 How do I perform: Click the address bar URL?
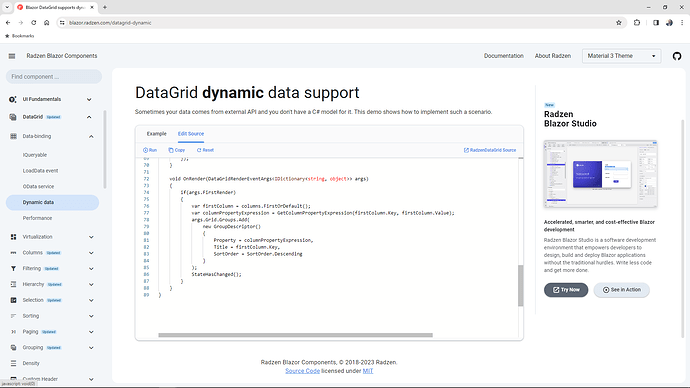click(110, 23)
